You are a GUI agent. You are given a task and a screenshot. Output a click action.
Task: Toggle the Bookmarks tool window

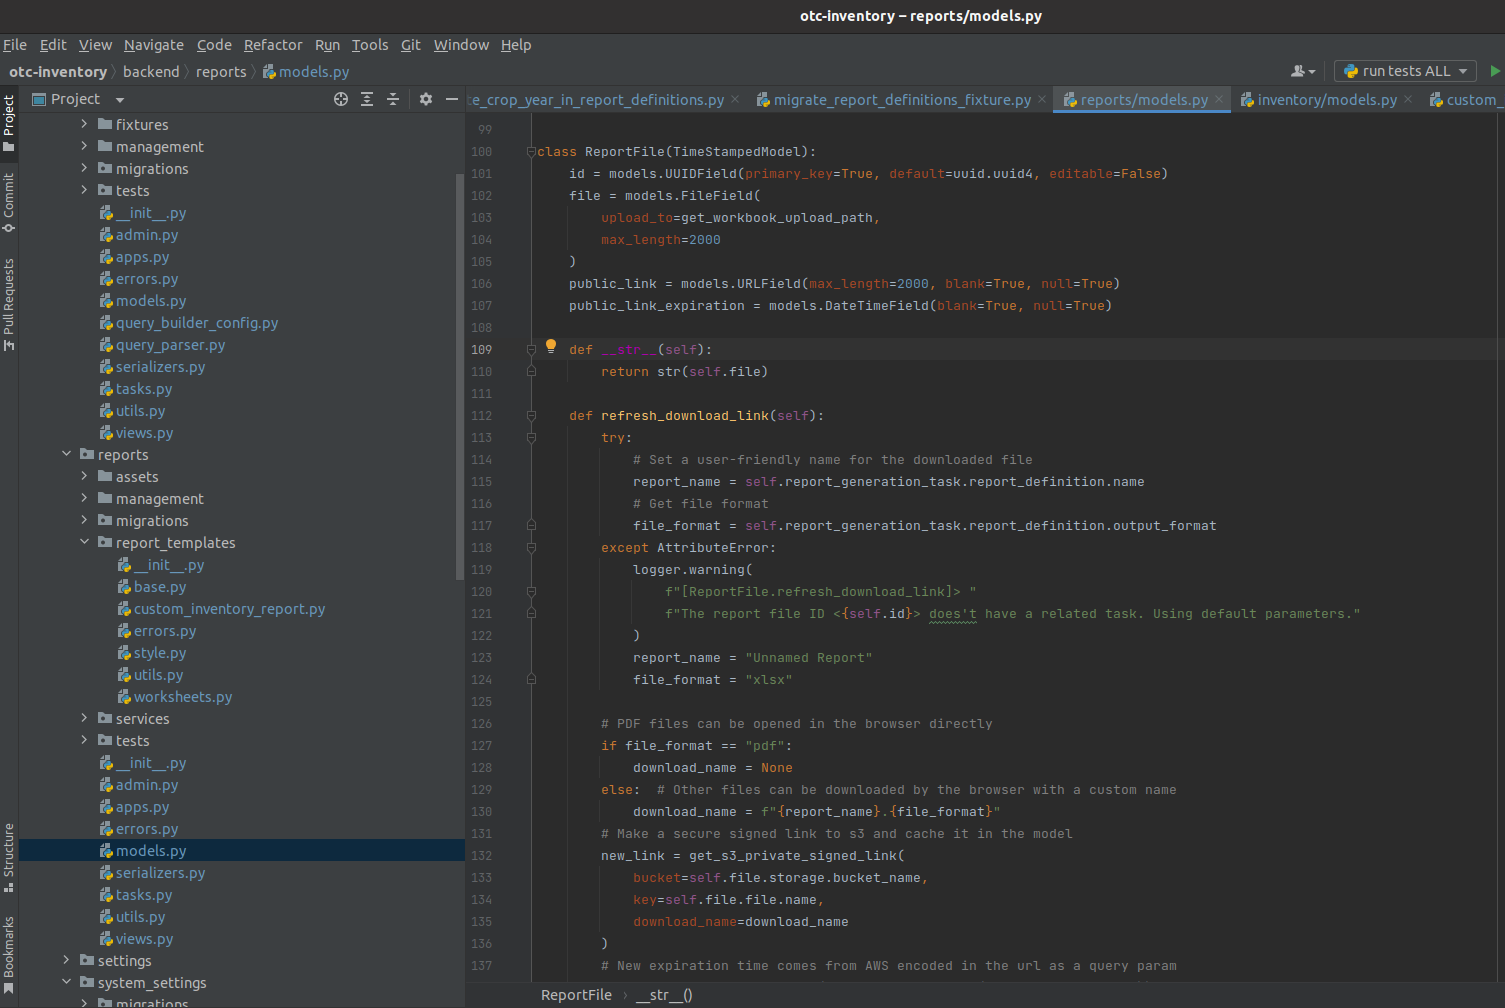[x=9, y=953]
